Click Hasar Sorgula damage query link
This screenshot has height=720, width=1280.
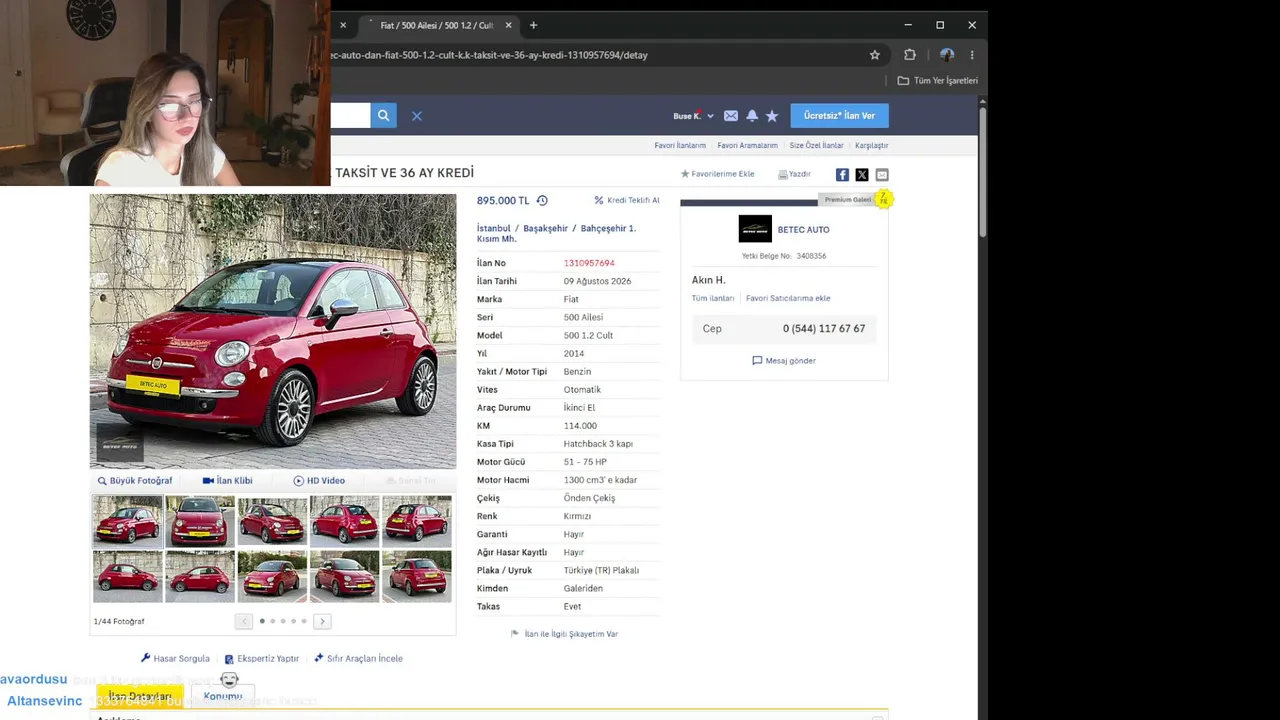[175, 659]
